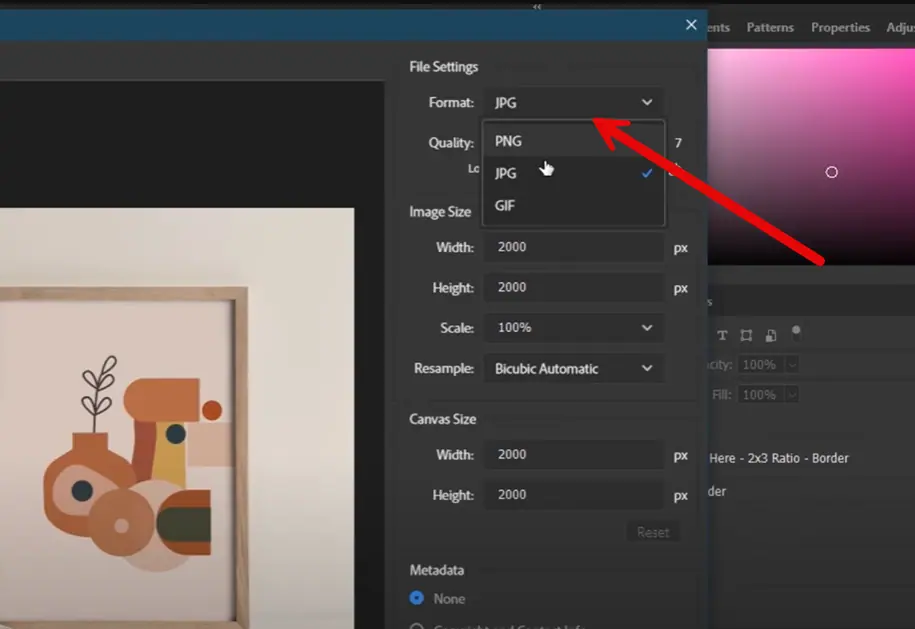Click the Image Size Width field
915x629 pixels.
click(573, 247)
